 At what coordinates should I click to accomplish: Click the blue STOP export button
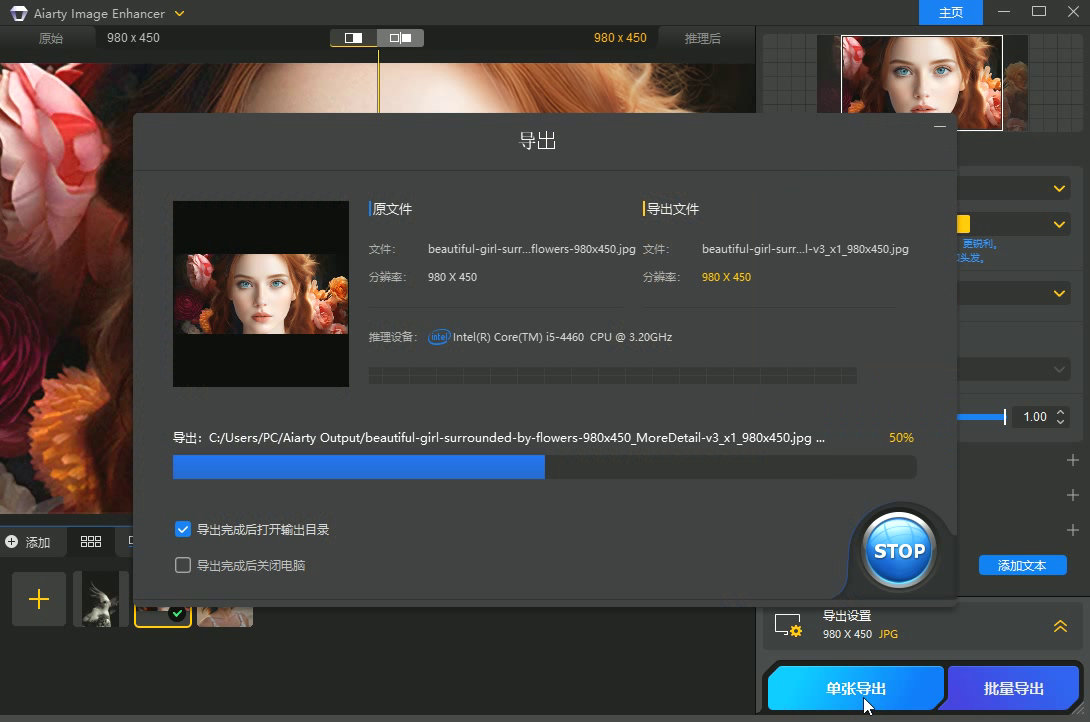(x=899, y=551)
